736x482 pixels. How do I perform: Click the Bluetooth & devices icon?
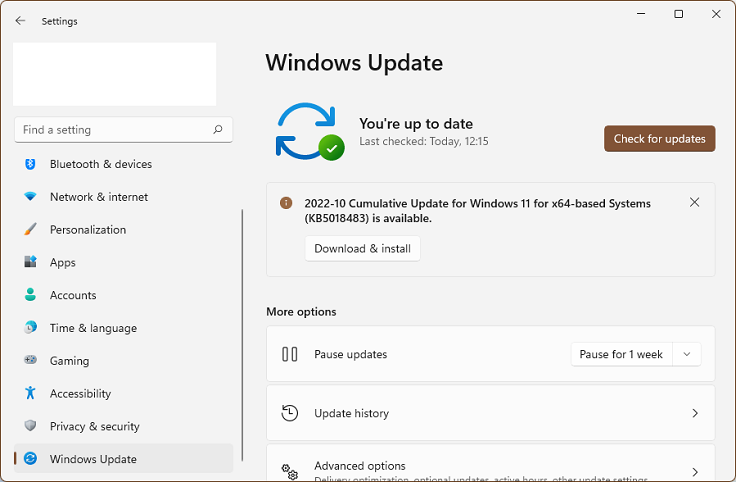click(x=31, y=164)
